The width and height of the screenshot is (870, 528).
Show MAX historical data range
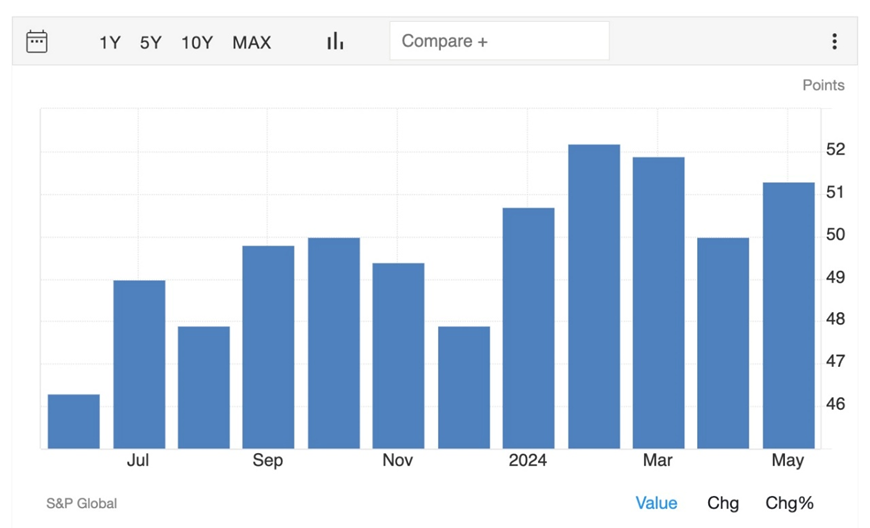click(x=251, y=43)
